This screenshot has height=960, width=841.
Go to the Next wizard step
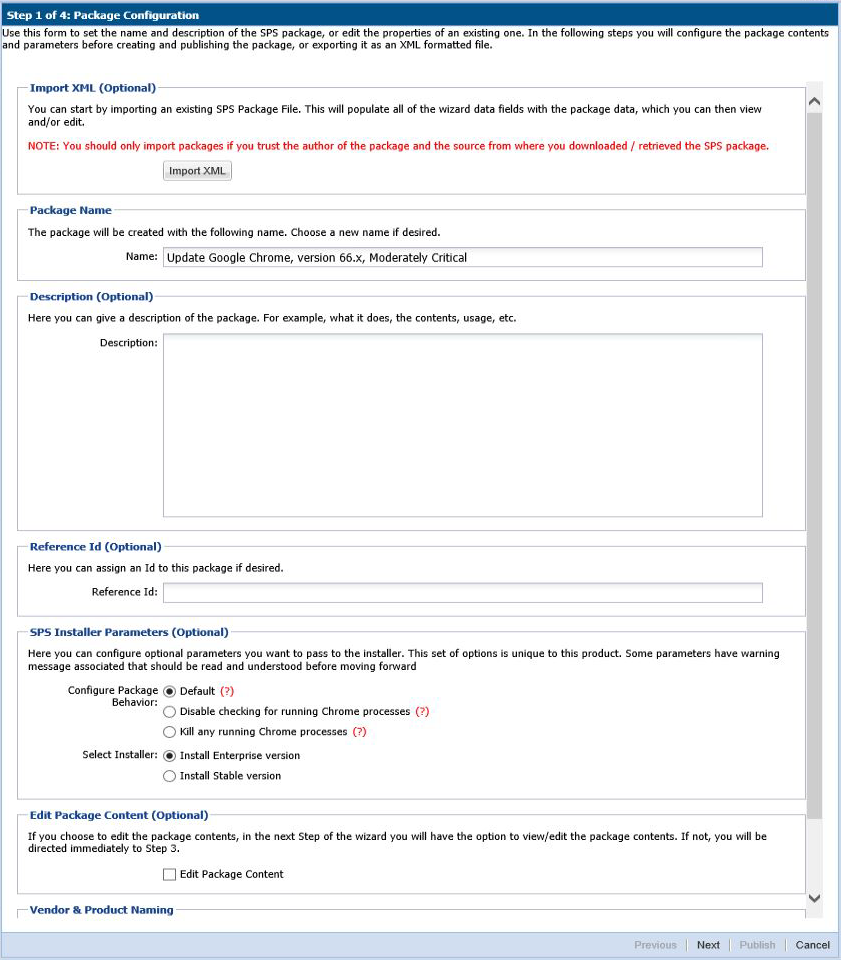click(708, 945)
